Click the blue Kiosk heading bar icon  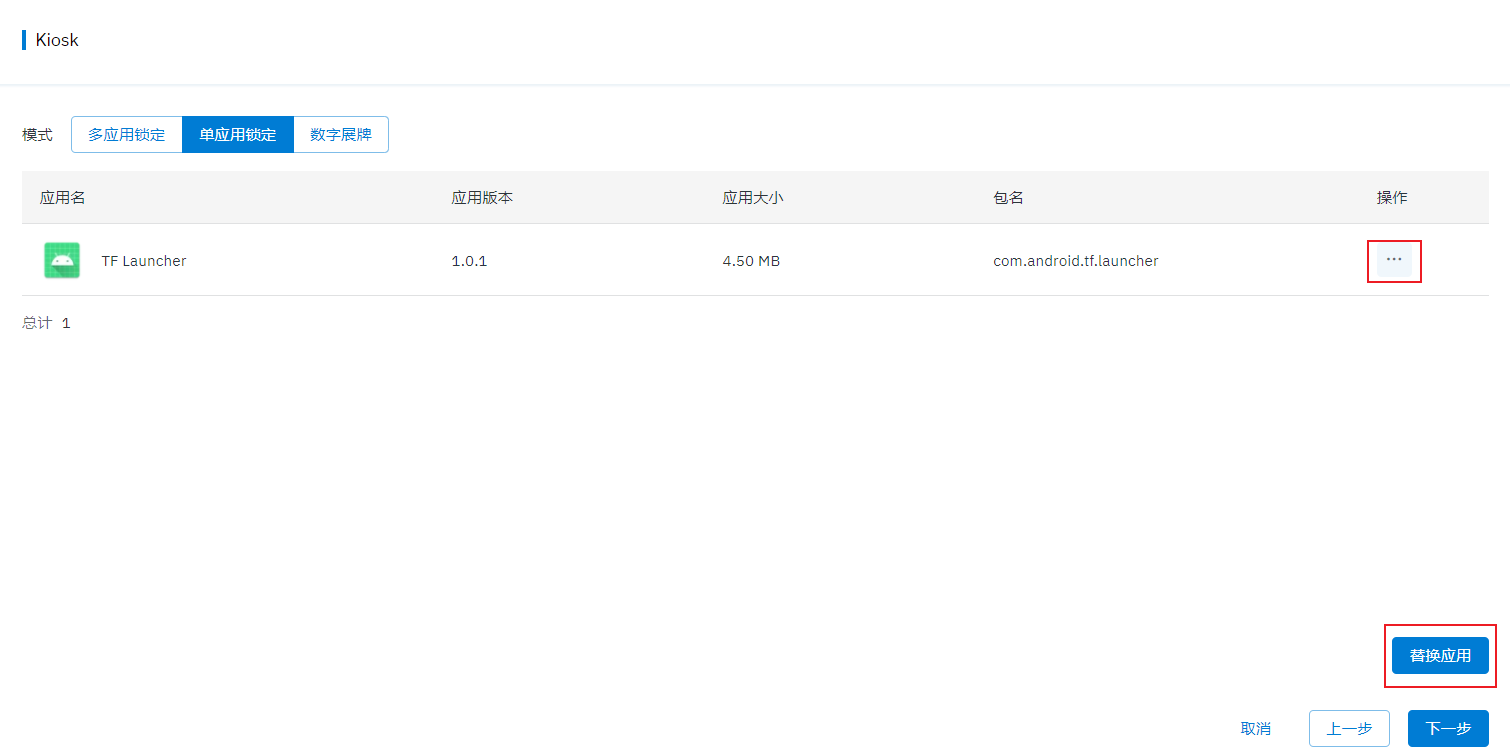pos(24,39)
